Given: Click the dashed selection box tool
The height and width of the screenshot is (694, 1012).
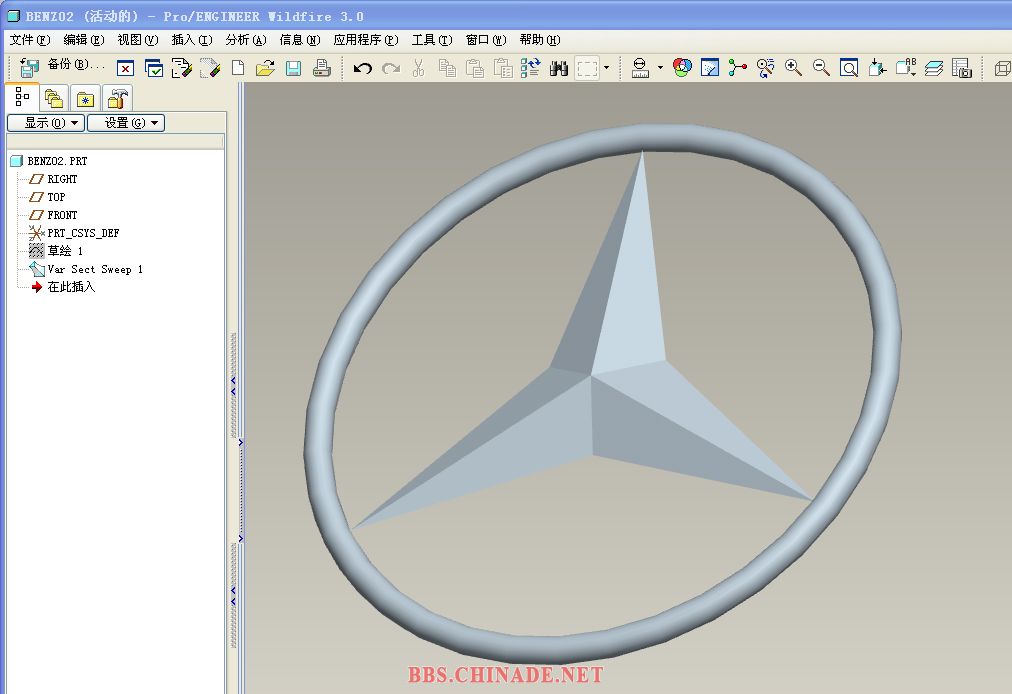Looking at the screenshot, I should coord(587,68).
